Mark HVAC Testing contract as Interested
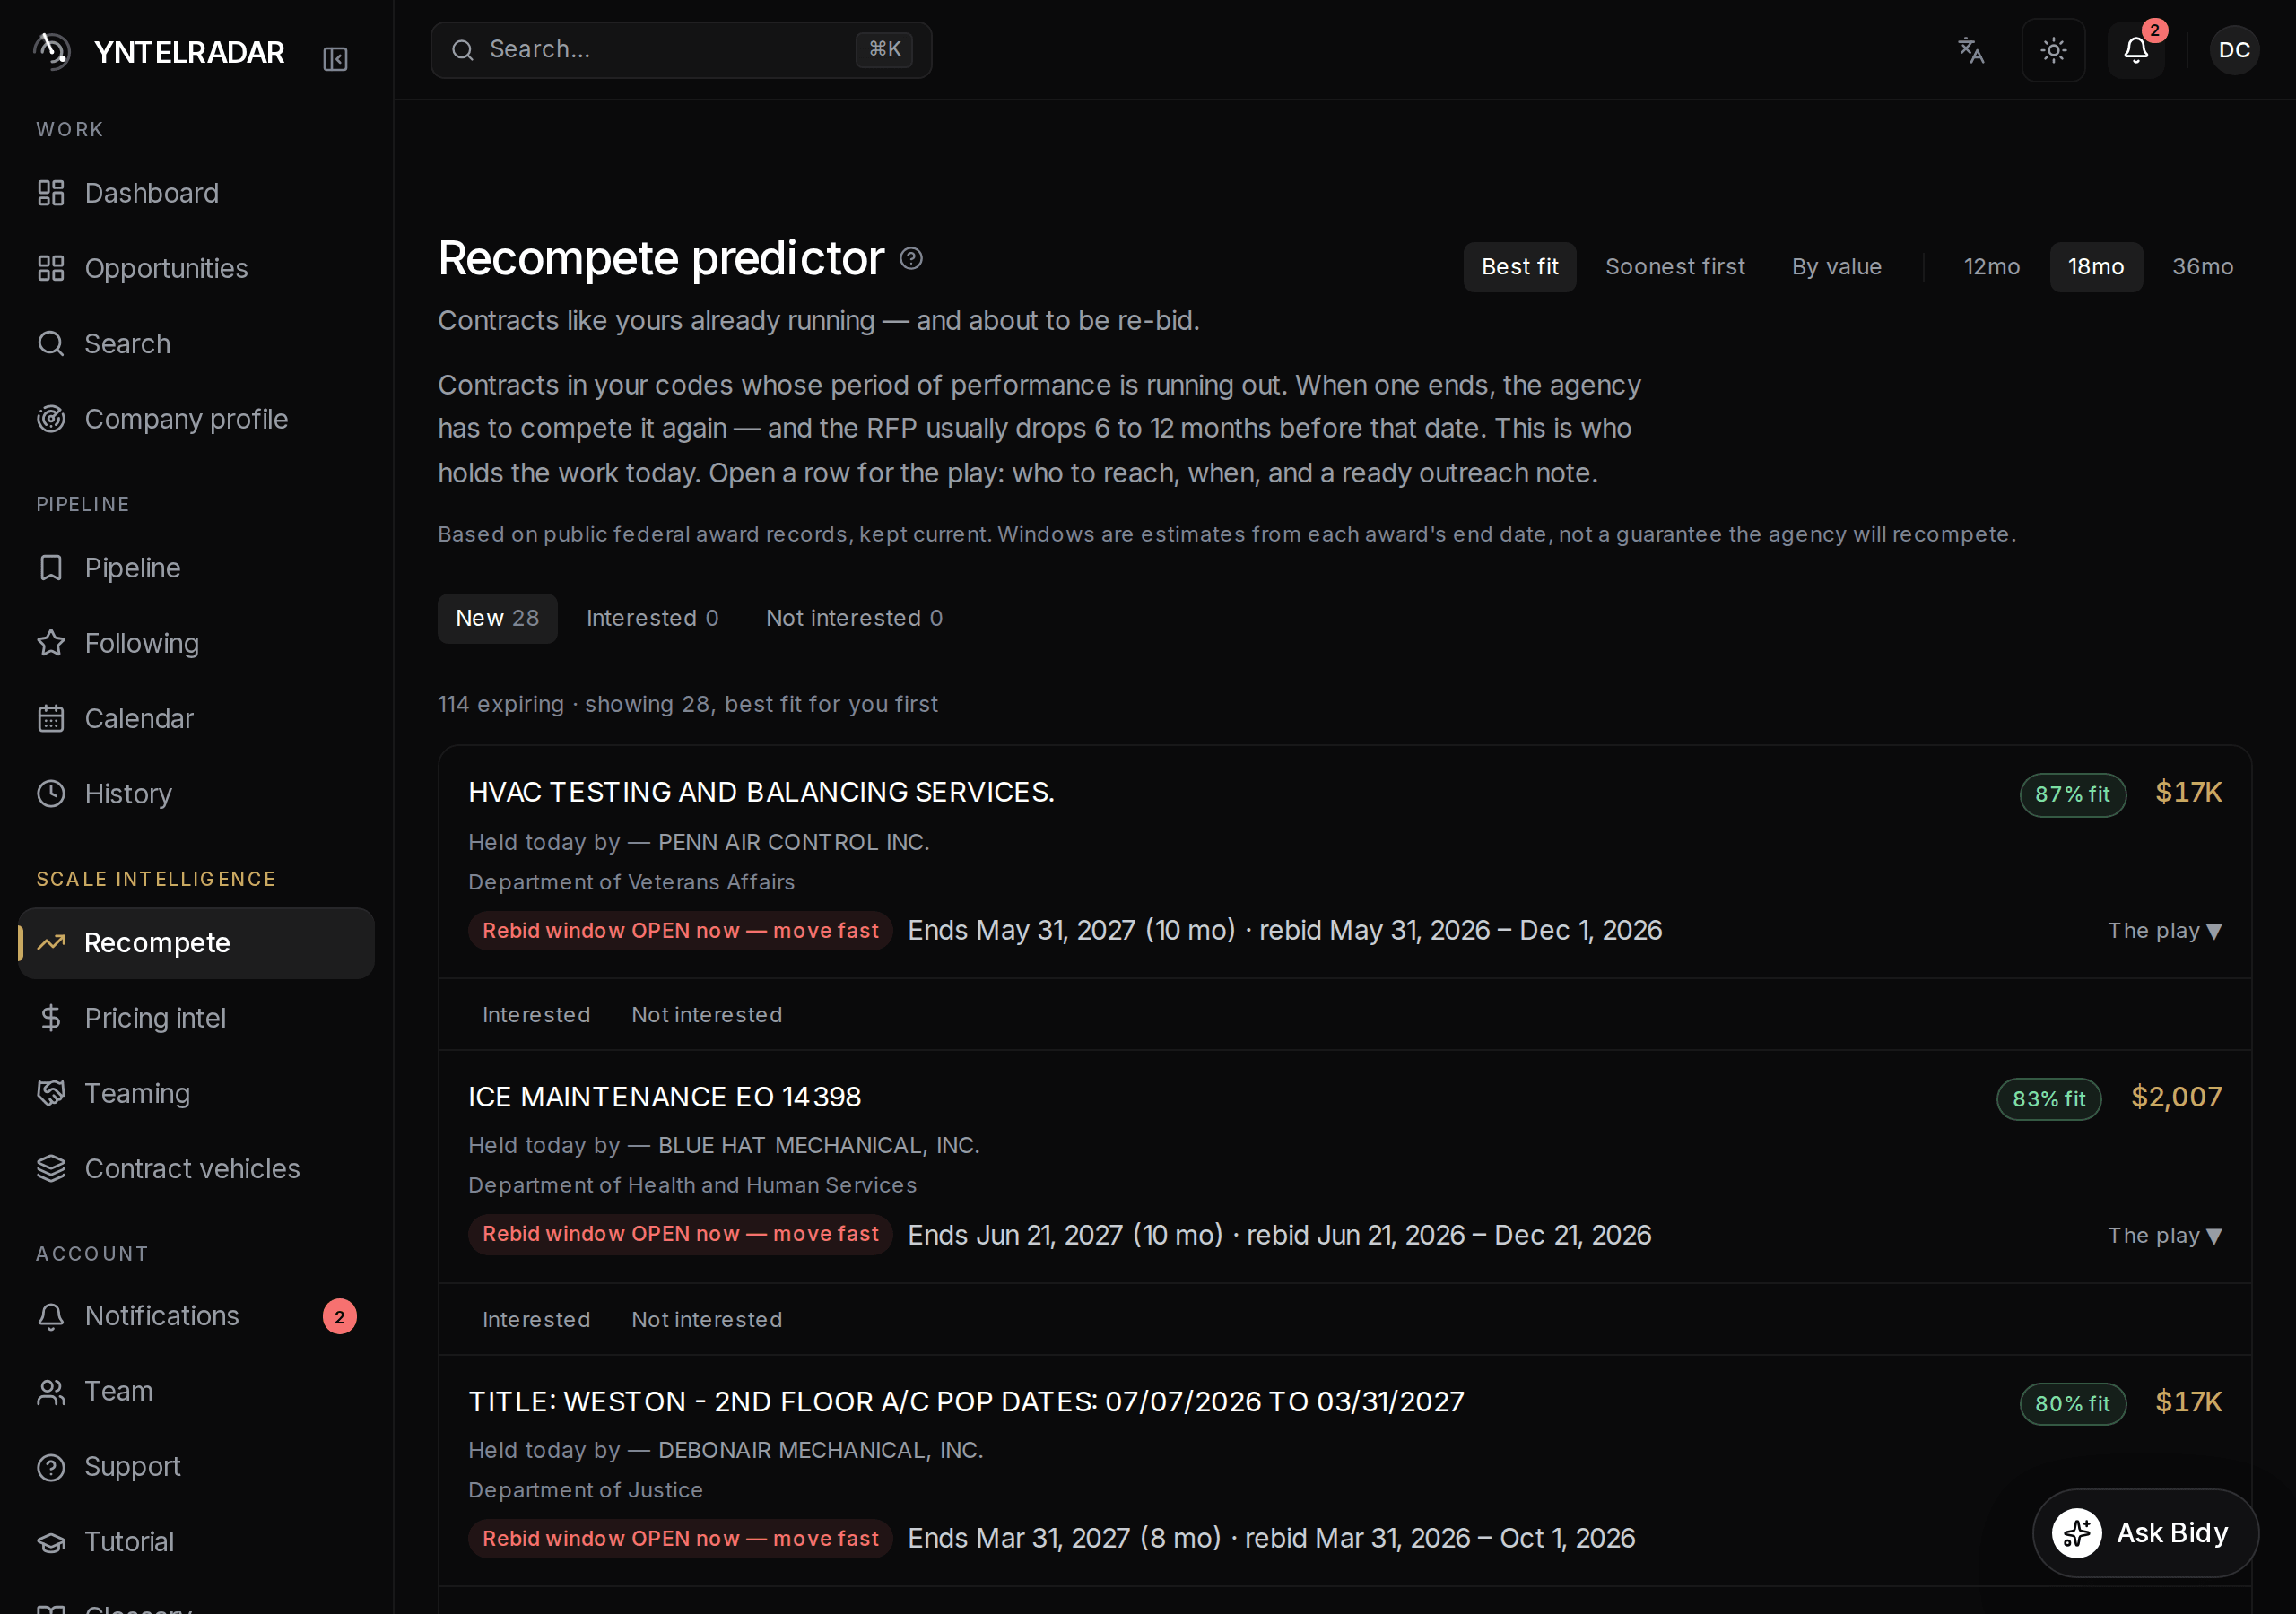The height and width of the screenshot is (1614, 2296). [x=536, y=1015]
